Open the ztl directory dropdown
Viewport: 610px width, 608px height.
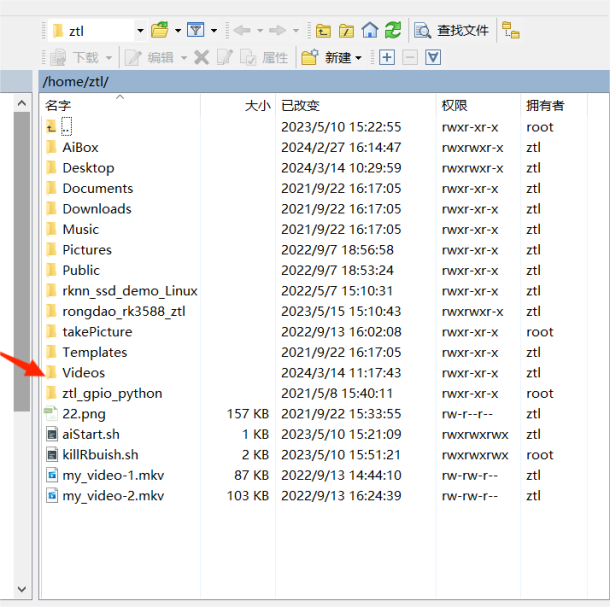pos(140,30)
